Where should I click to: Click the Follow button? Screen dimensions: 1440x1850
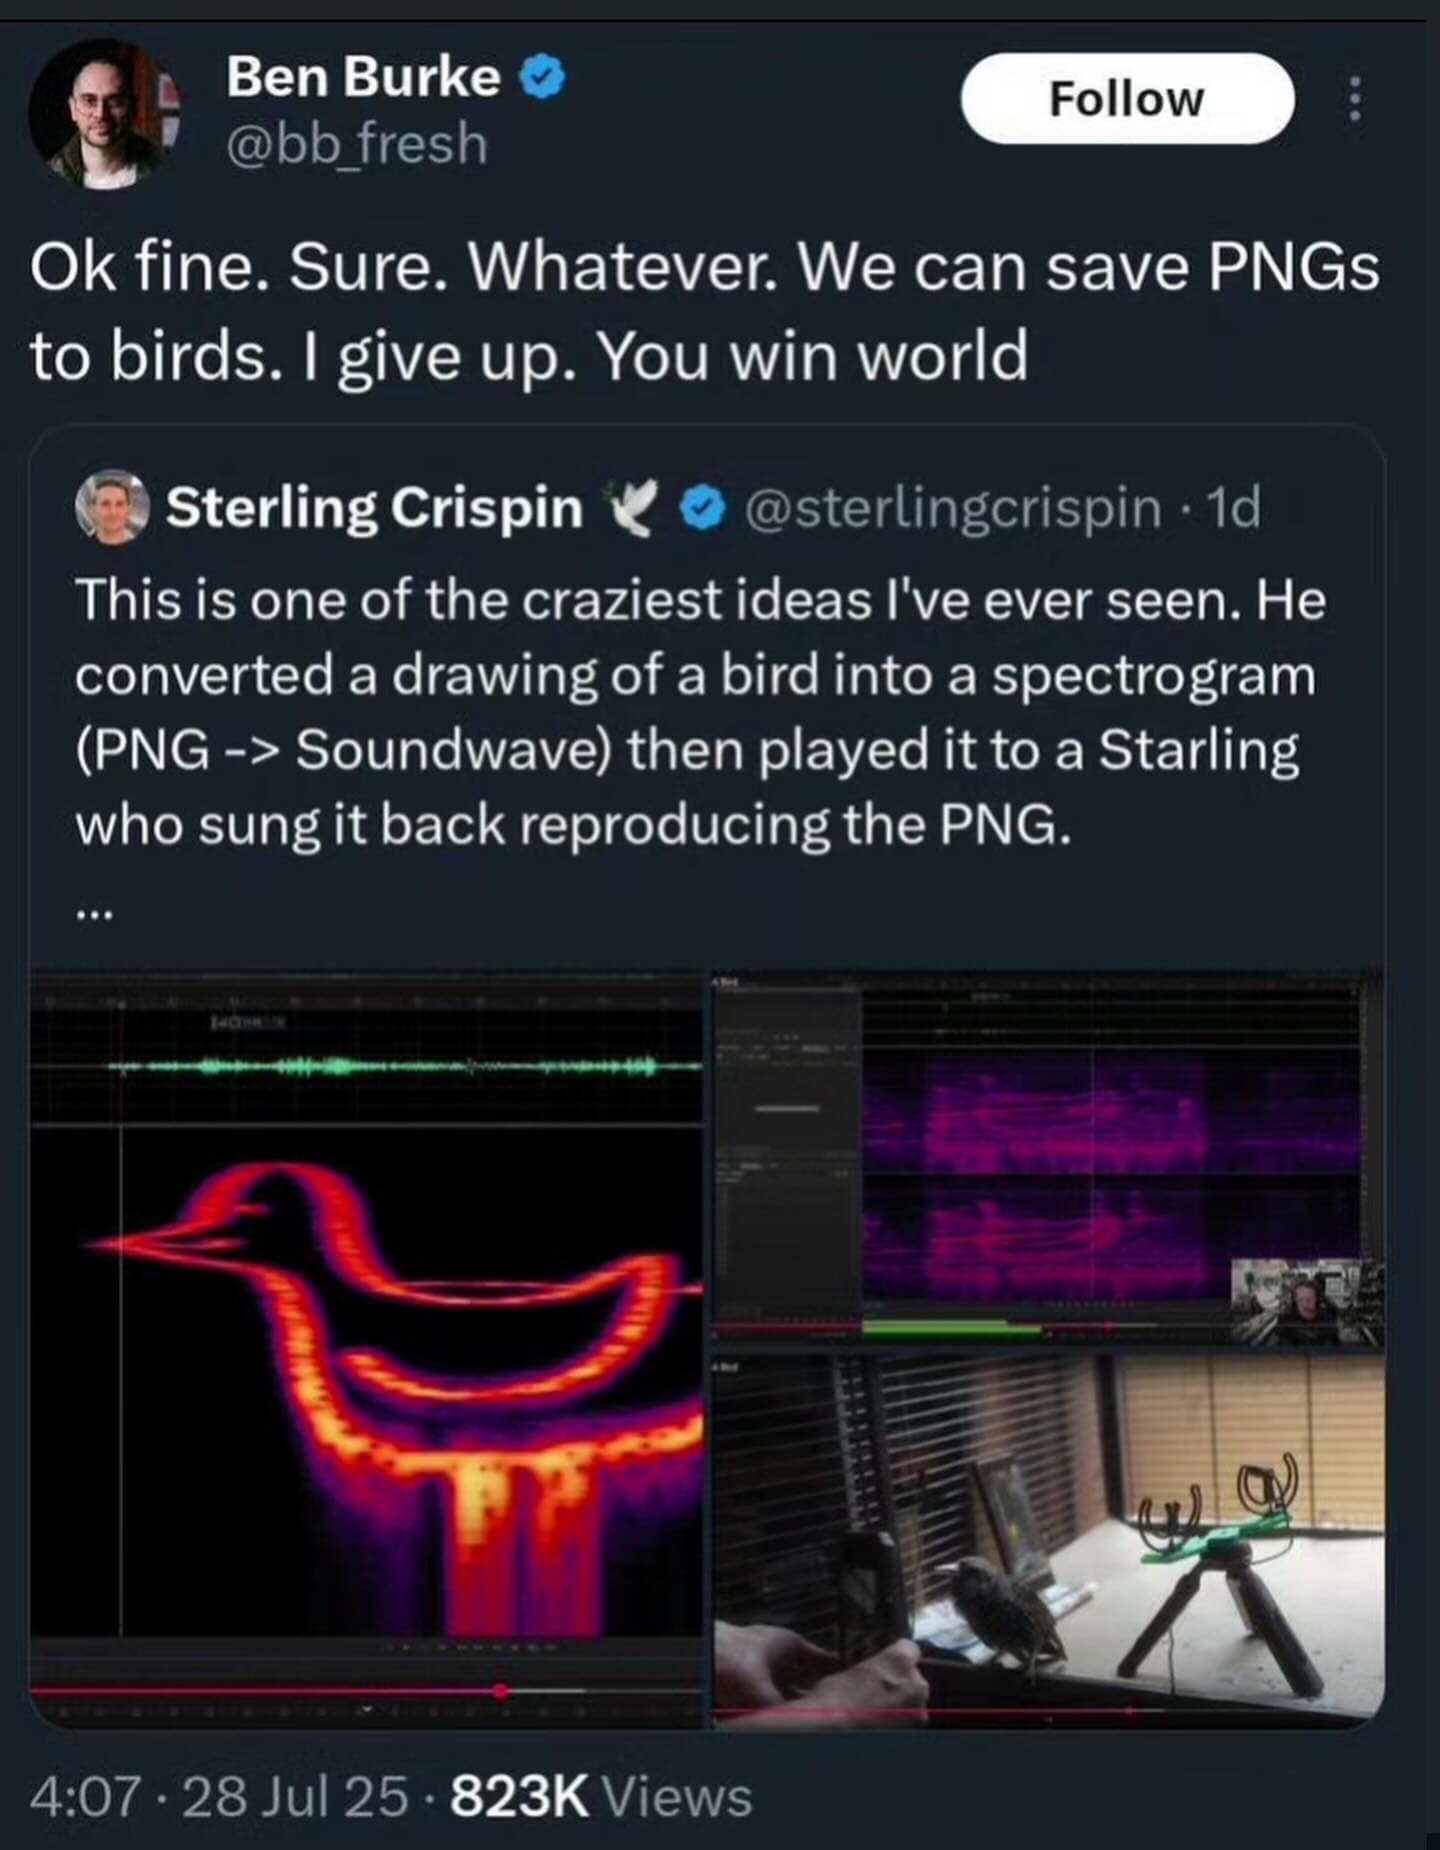pos(1127,99)
